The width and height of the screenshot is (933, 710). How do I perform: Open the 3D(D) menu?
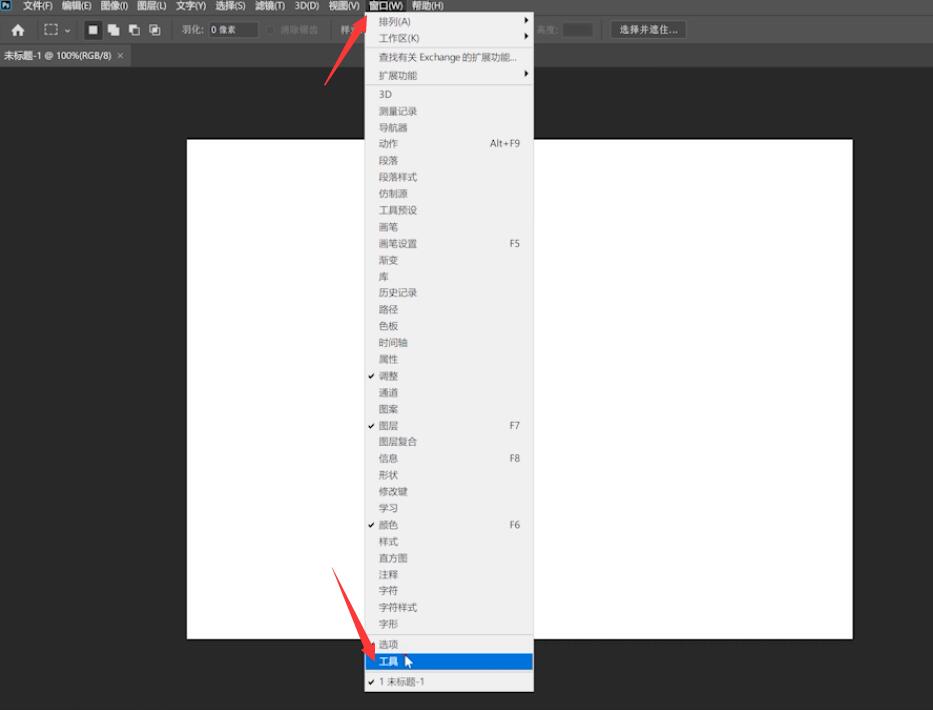pyautogui.click(x=307, y=6)
